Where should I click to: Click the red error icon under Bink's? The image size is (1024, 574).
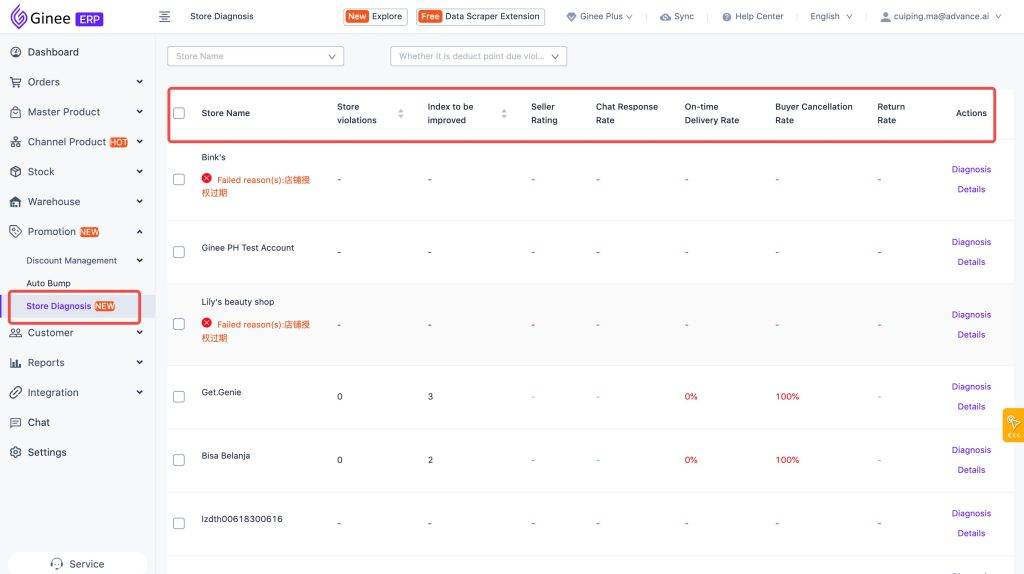coord(206,178)
